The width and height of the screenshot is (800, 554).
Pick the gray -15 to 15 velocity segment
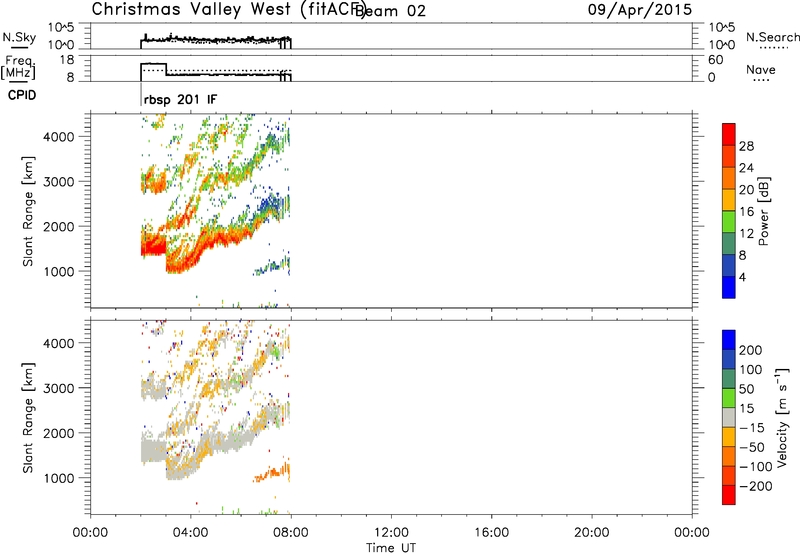729,418
